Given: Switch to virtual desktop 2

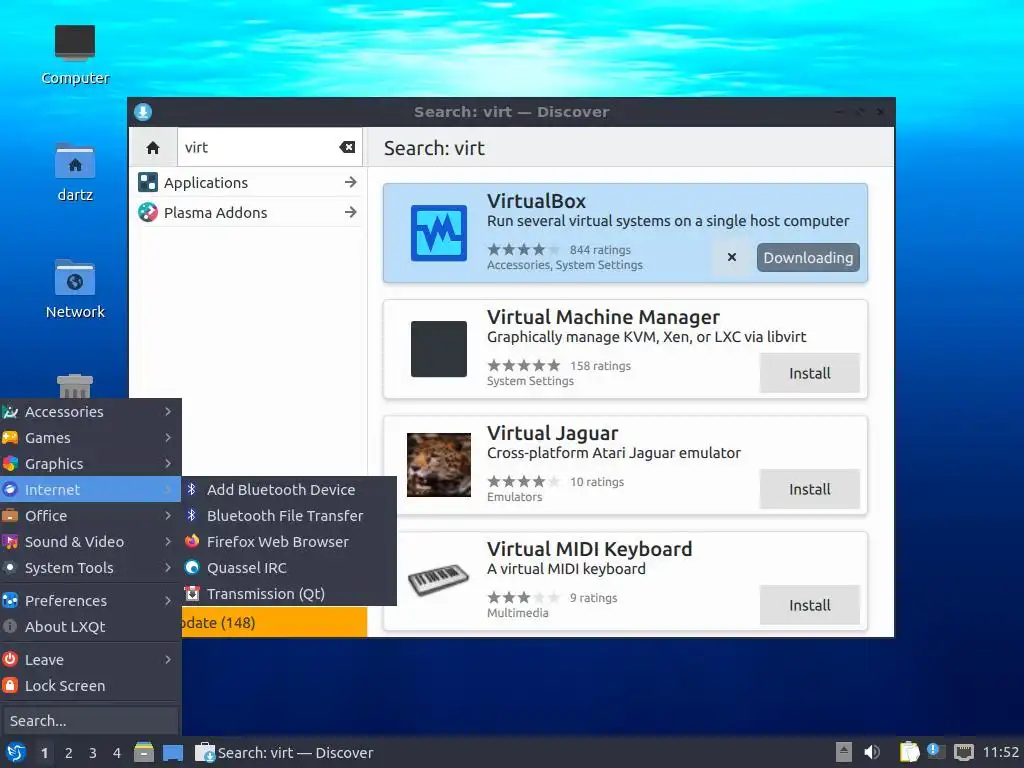Looking at the screenshot, I should [x=69, y=753].
